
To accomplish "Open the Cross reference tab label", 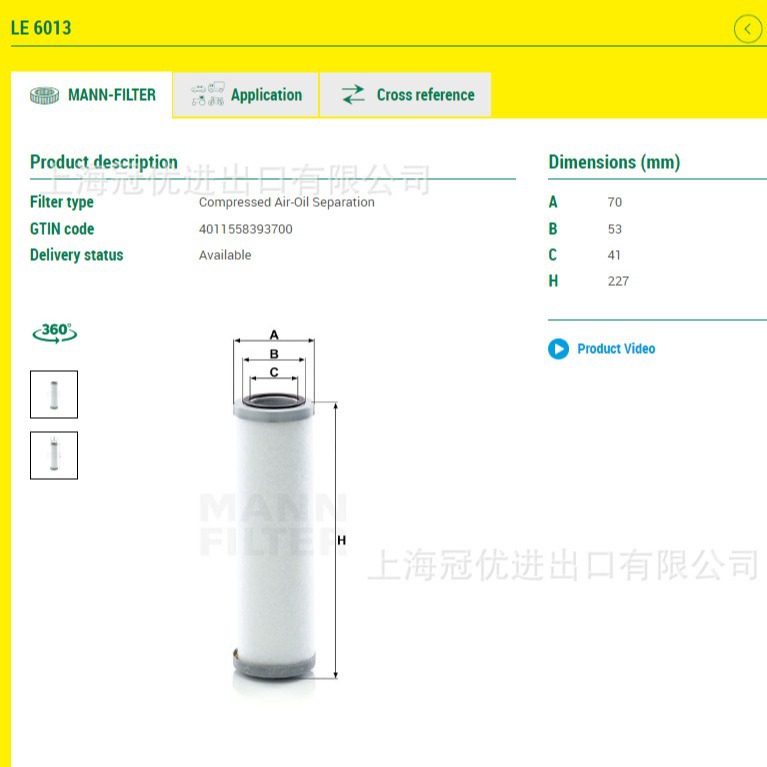I will pyautogui.click(x=426, y=95).
